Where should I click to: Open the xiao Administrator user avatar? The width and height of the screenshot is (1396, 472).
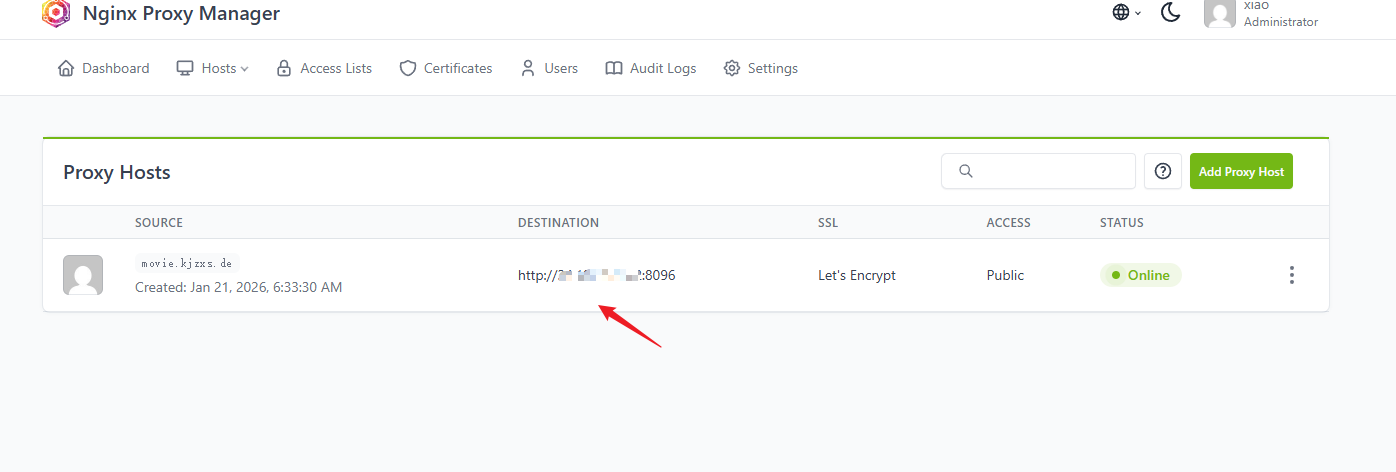coord(1219,13)
